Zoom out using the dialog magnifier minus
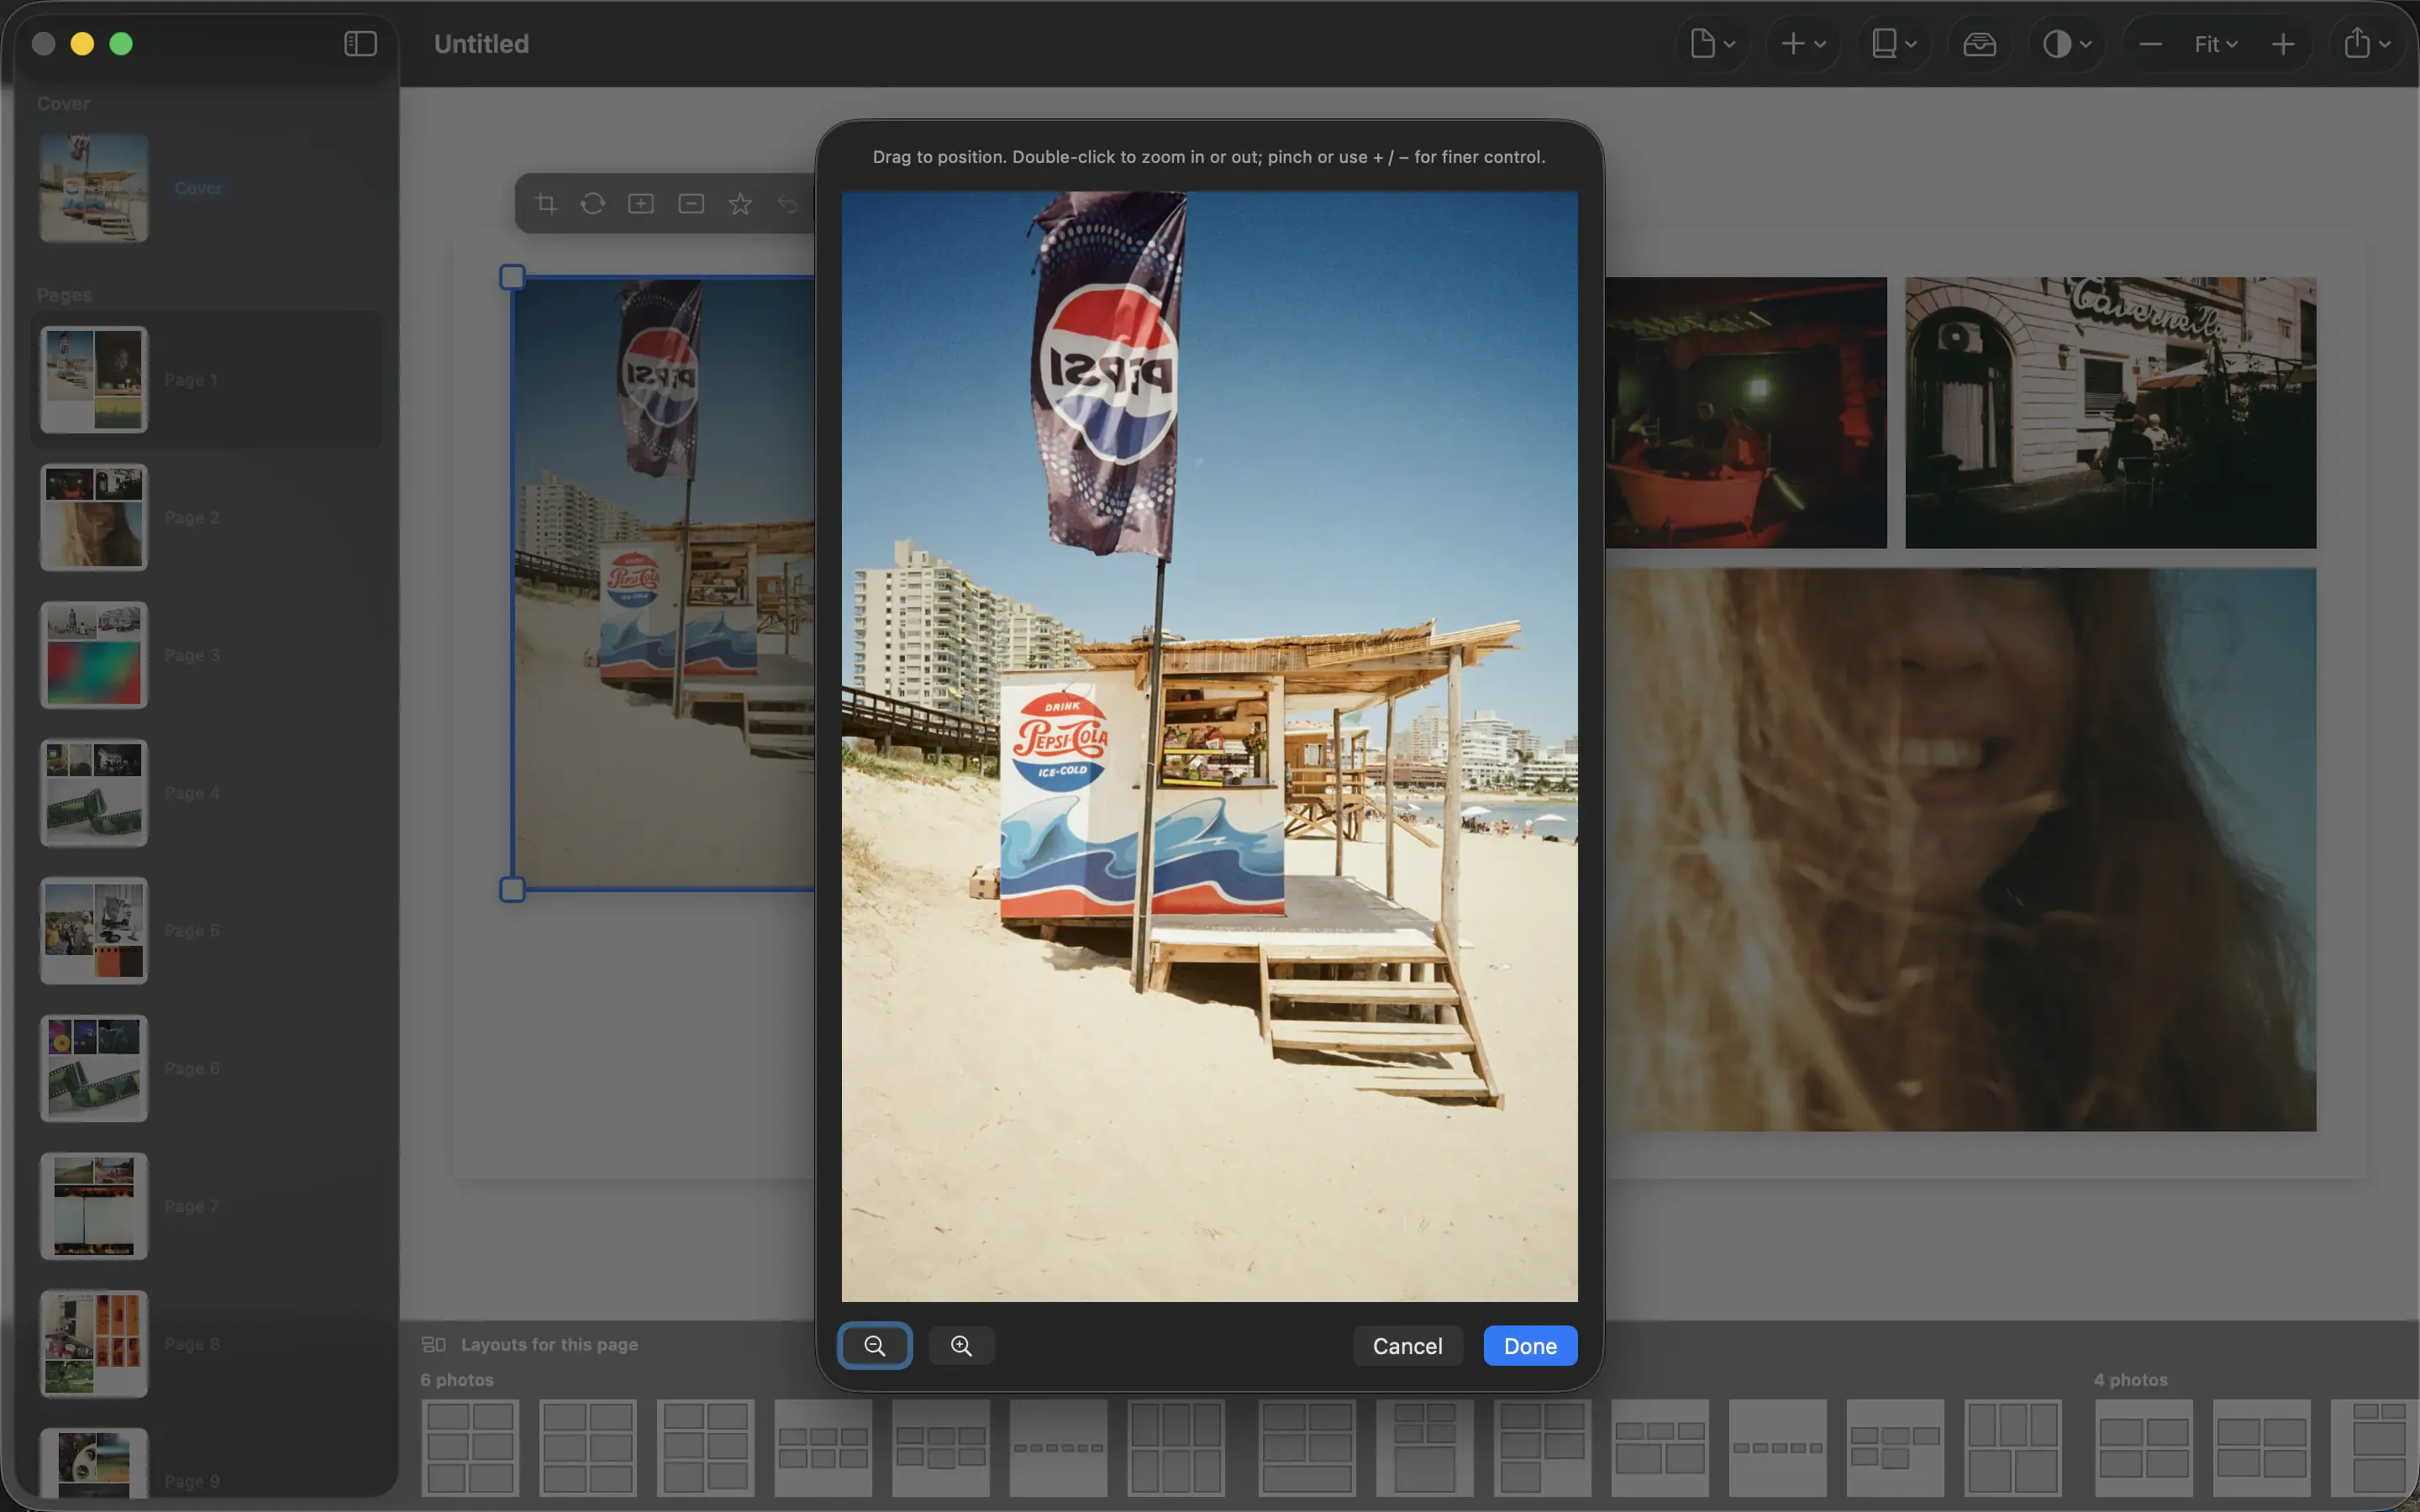The image size is (2420, 1512). 875,1346
